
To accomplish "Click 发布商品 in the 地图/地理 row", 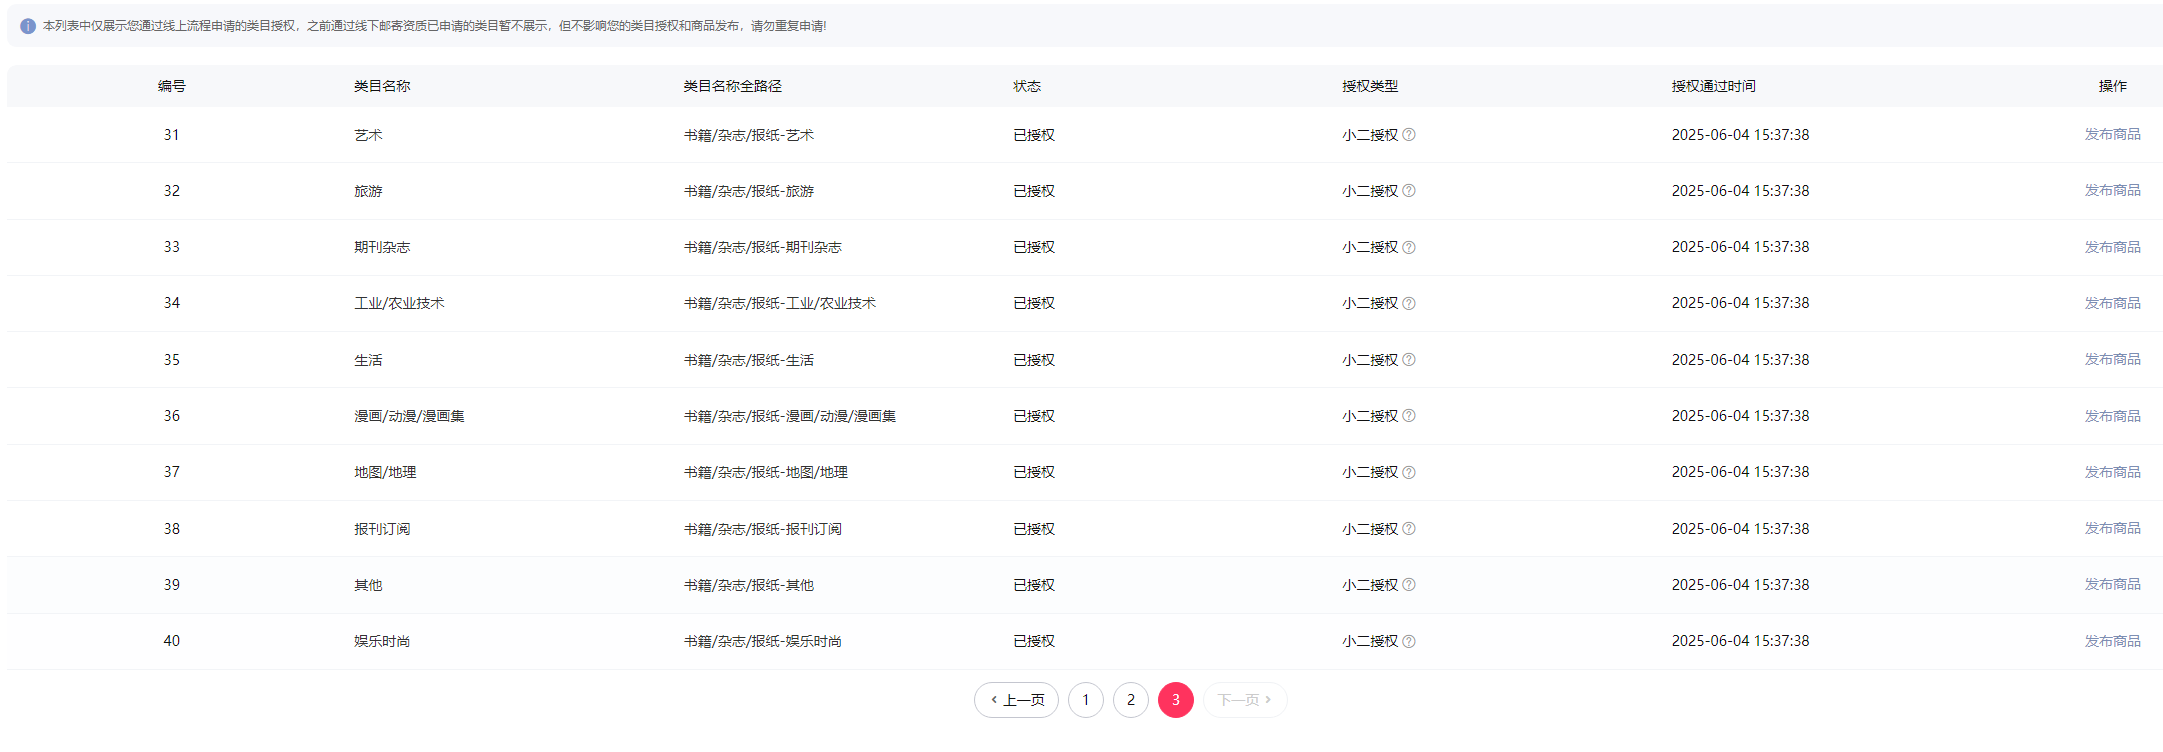I will pos(2112,472).
